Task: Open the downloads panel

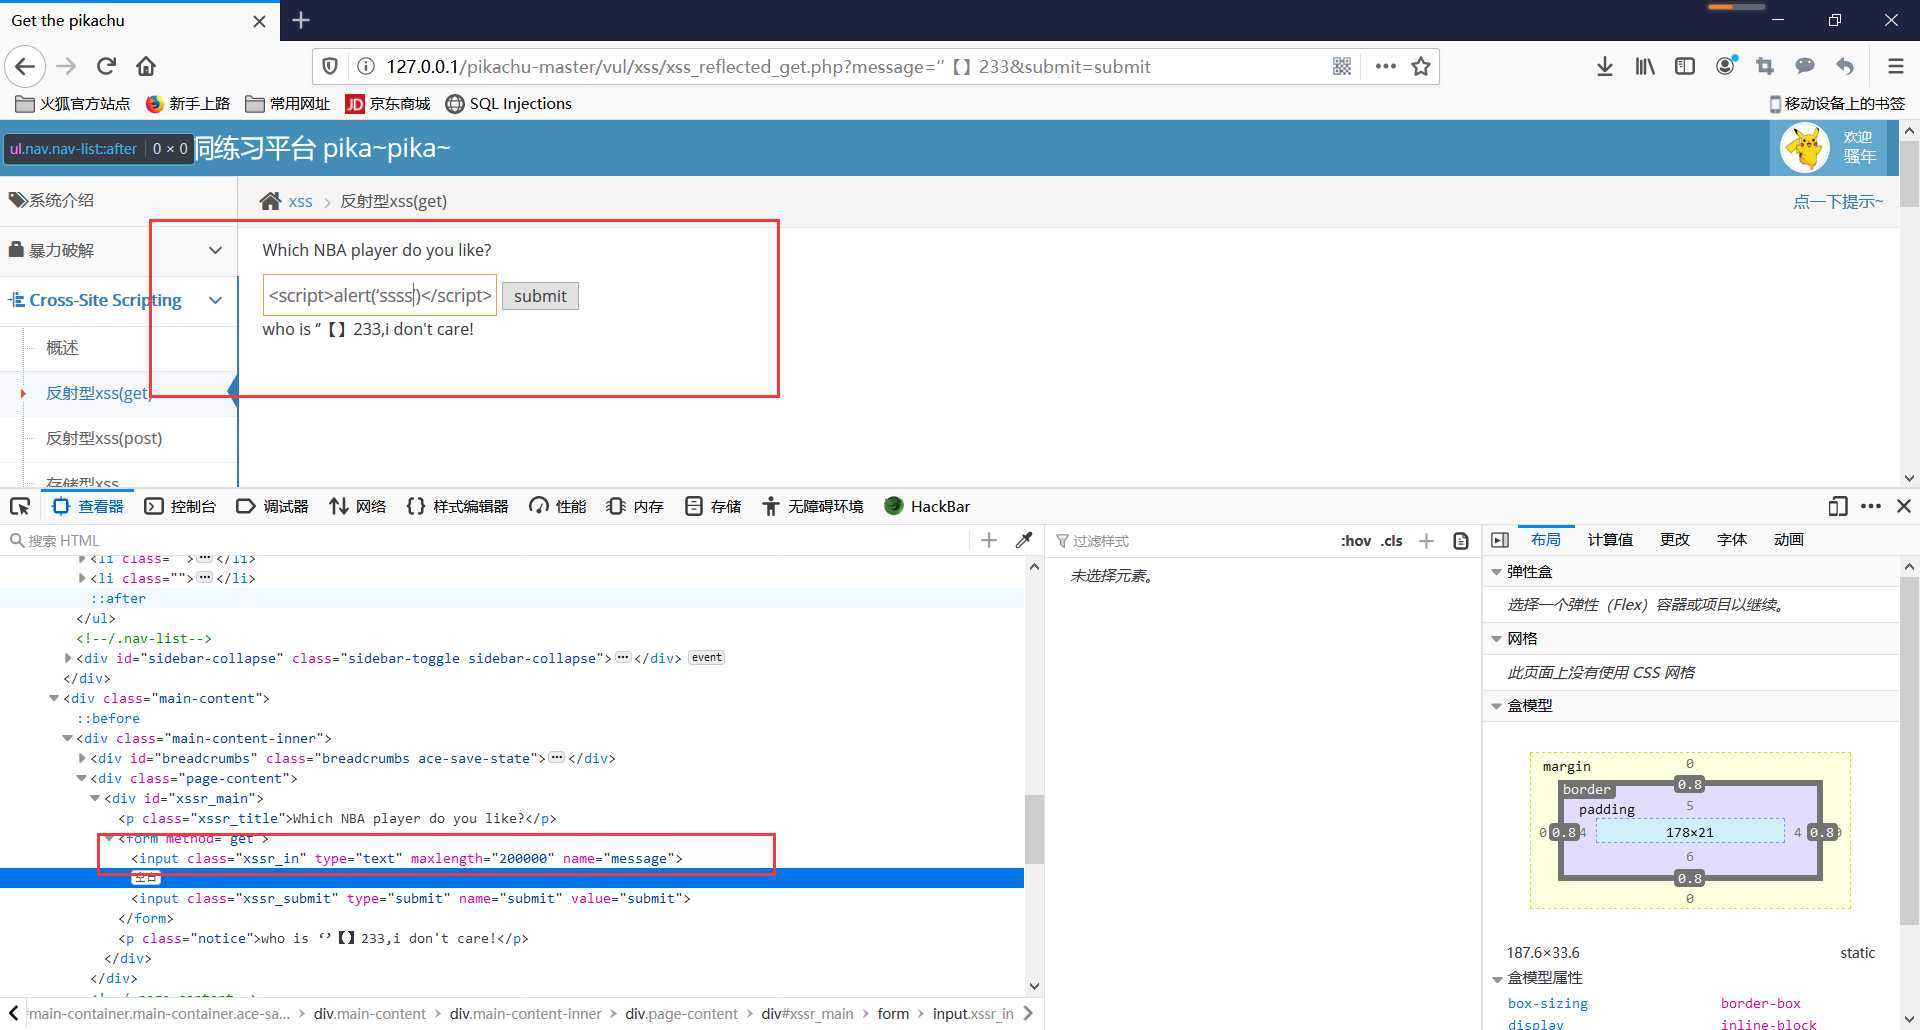Action: (1604, 67)
